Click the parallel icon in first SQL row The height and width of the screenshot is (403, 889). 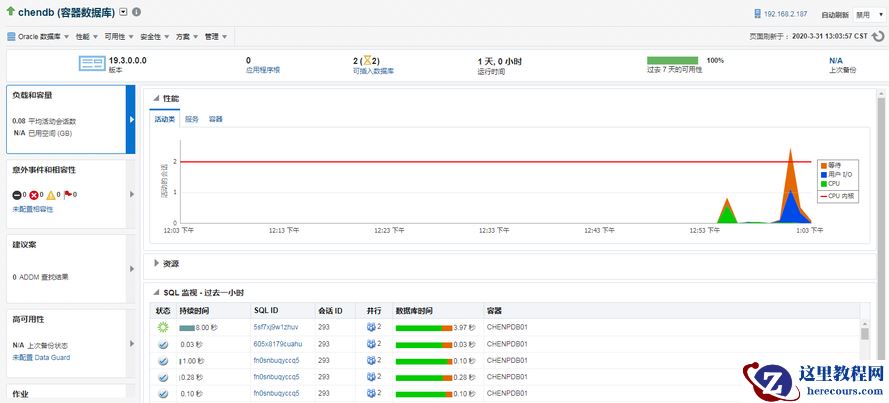(x=372, y=327)
